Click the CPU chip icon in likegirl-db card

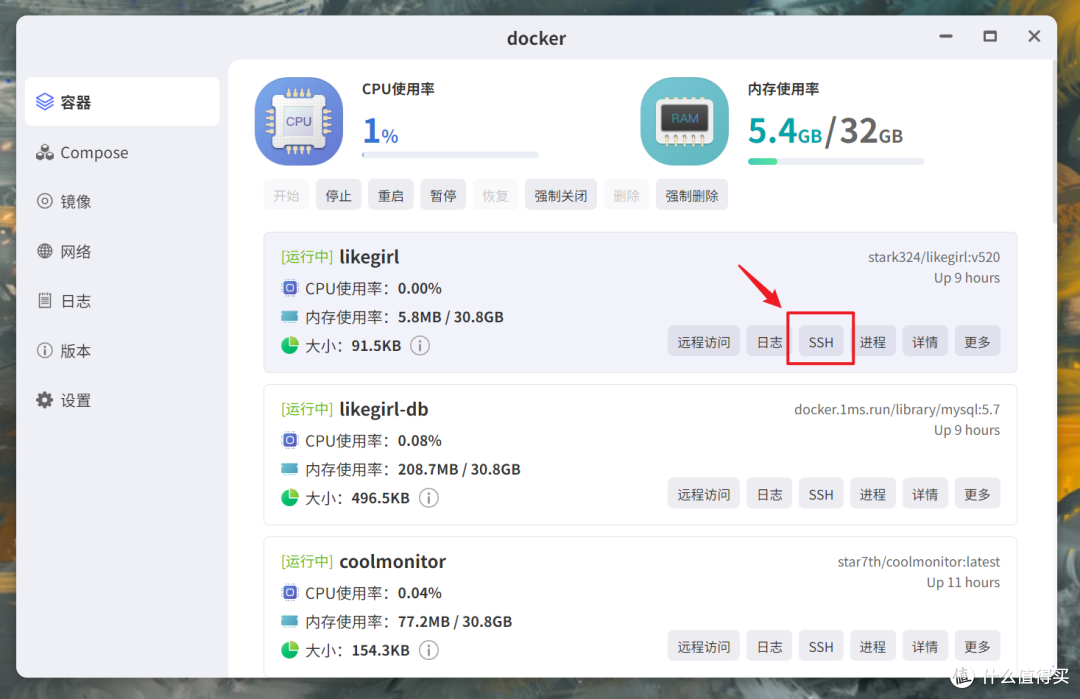coord(290,440)
